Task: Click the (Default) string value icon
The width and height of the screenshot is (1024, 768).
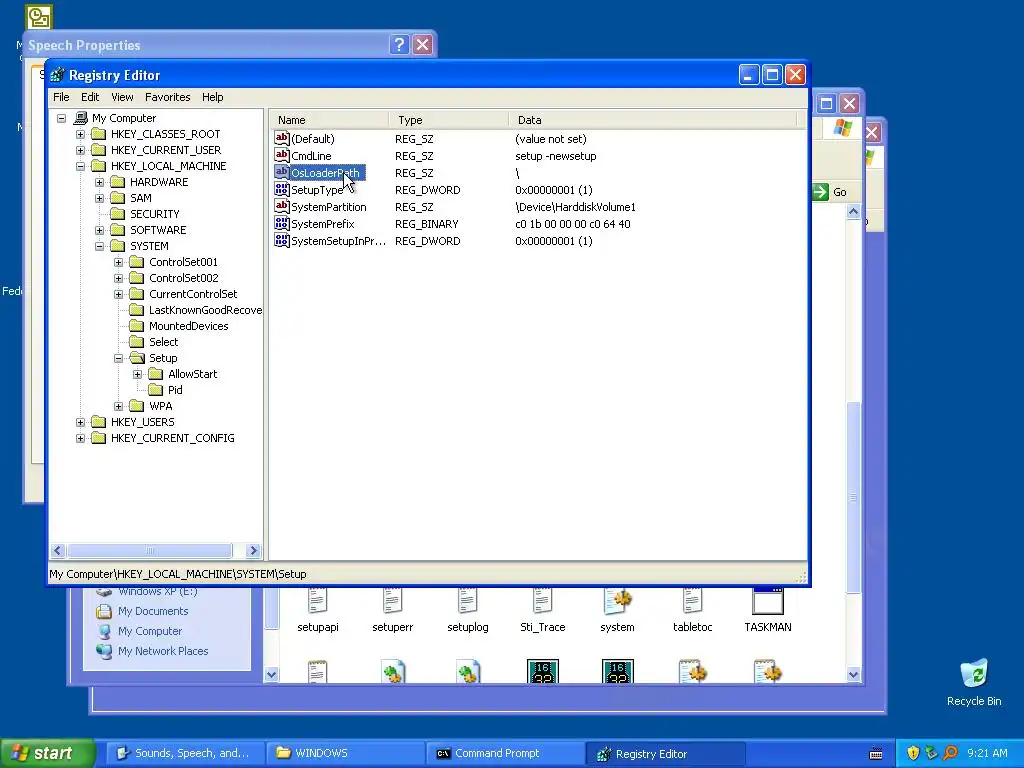Action: [x=281, y=138]
